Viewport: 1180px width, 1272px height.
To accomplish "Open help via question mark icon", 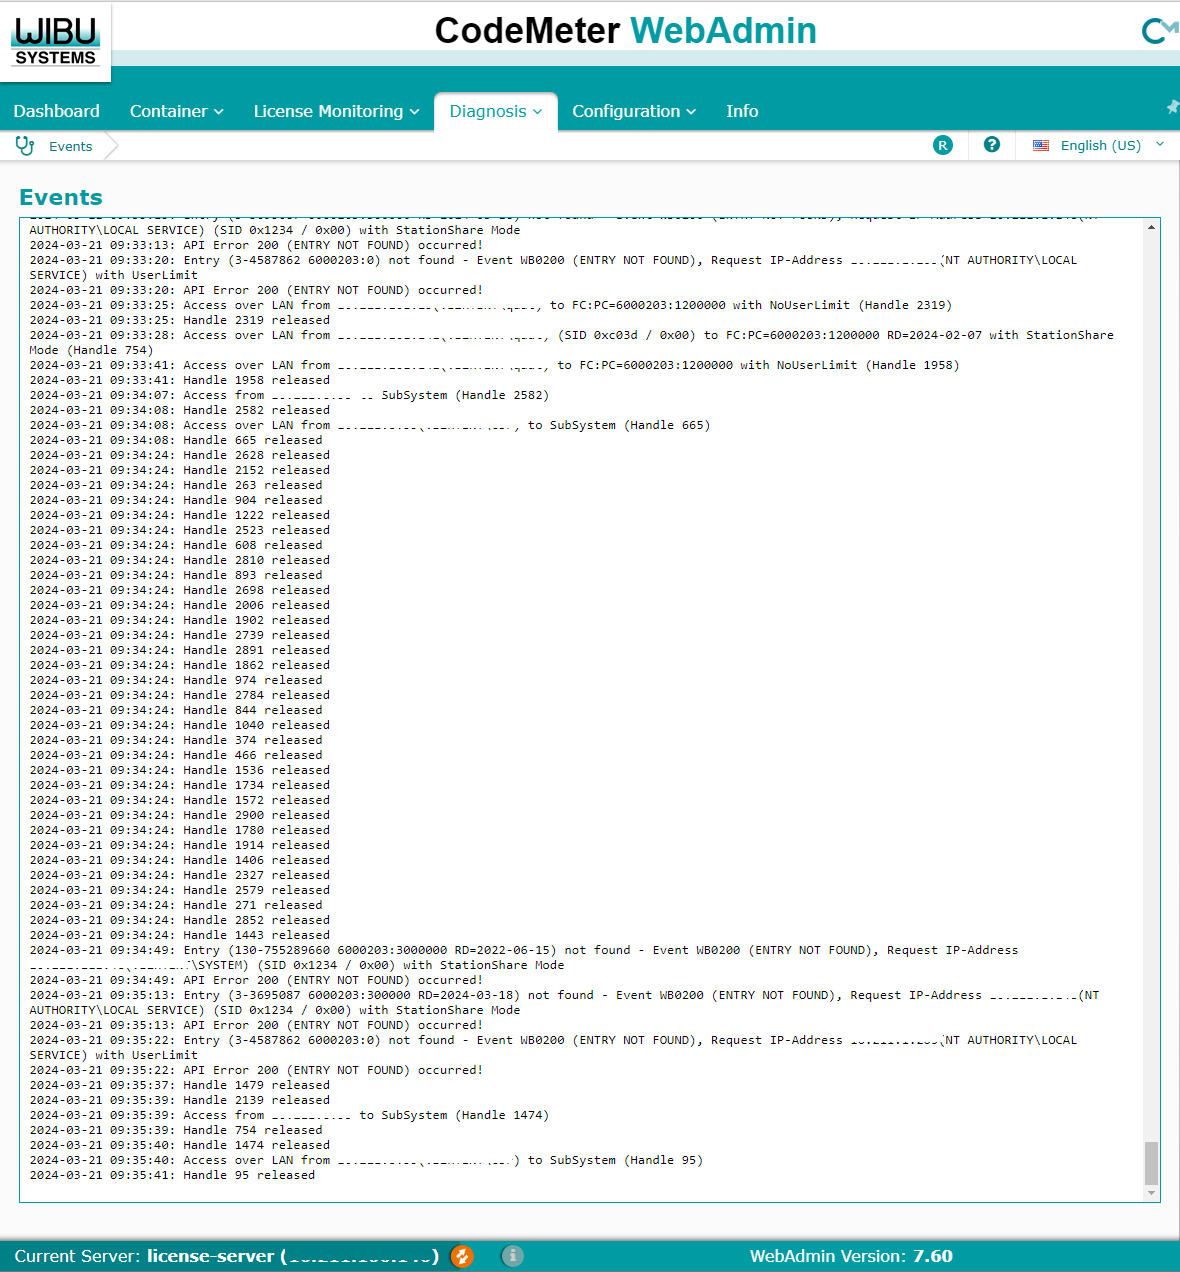I will [991, 145].
